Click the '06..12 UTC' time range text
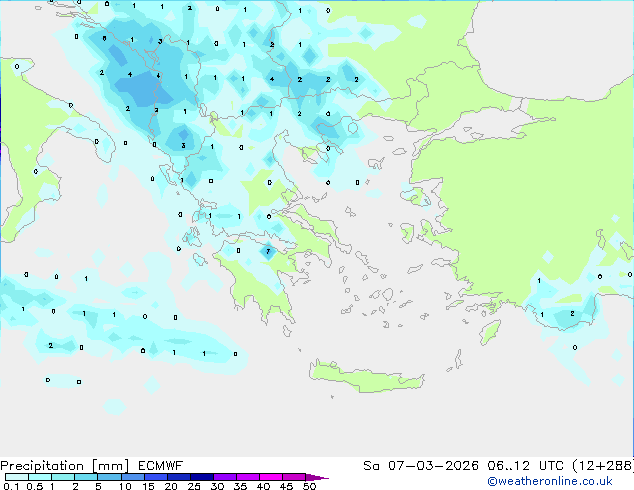The image size is (634, 490). (526, 466)
